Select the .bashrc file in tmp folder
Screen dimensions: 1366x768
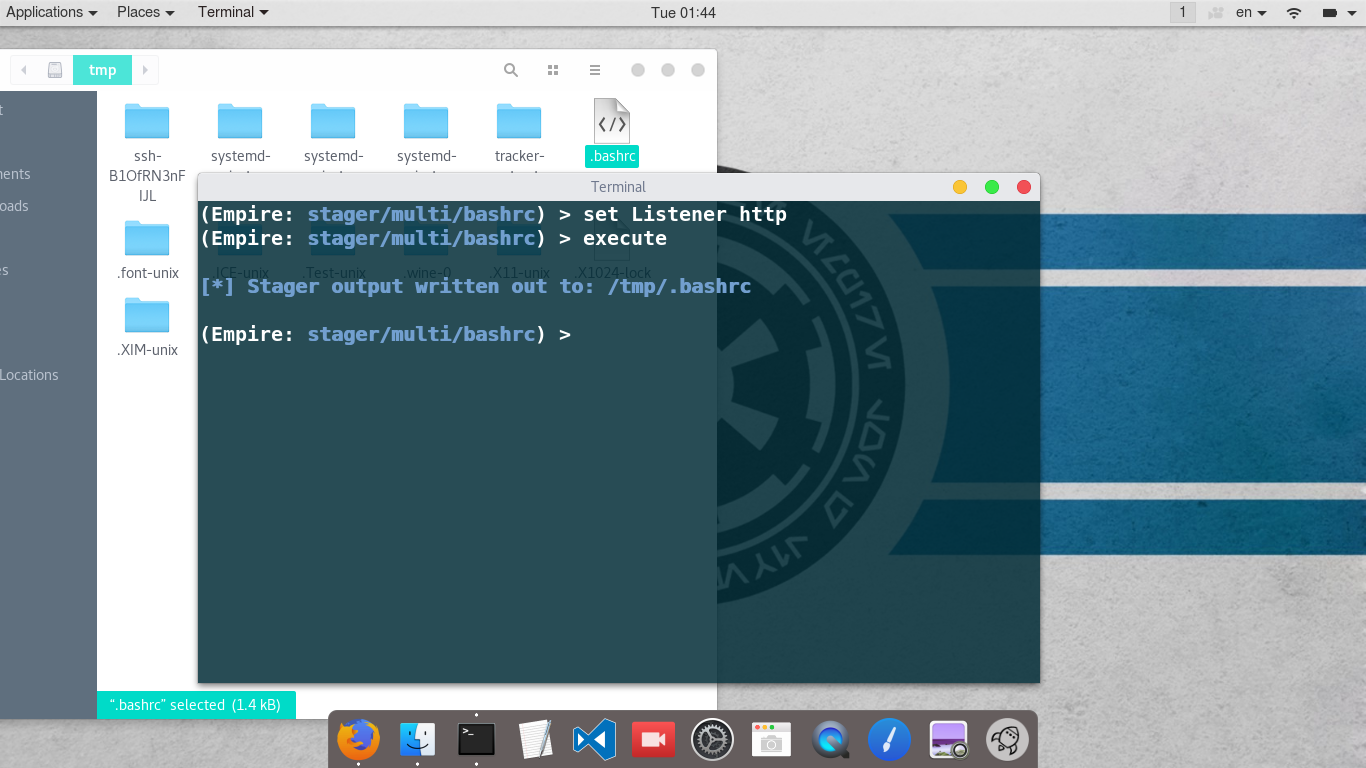[x=612, y=132]
